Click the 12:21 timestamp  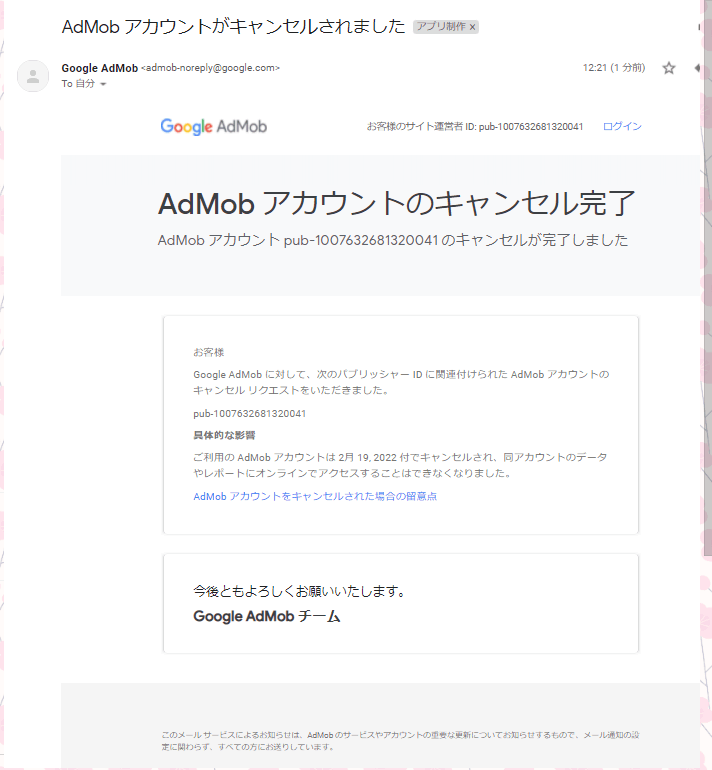pyautogui.click(x=613, y=68)
